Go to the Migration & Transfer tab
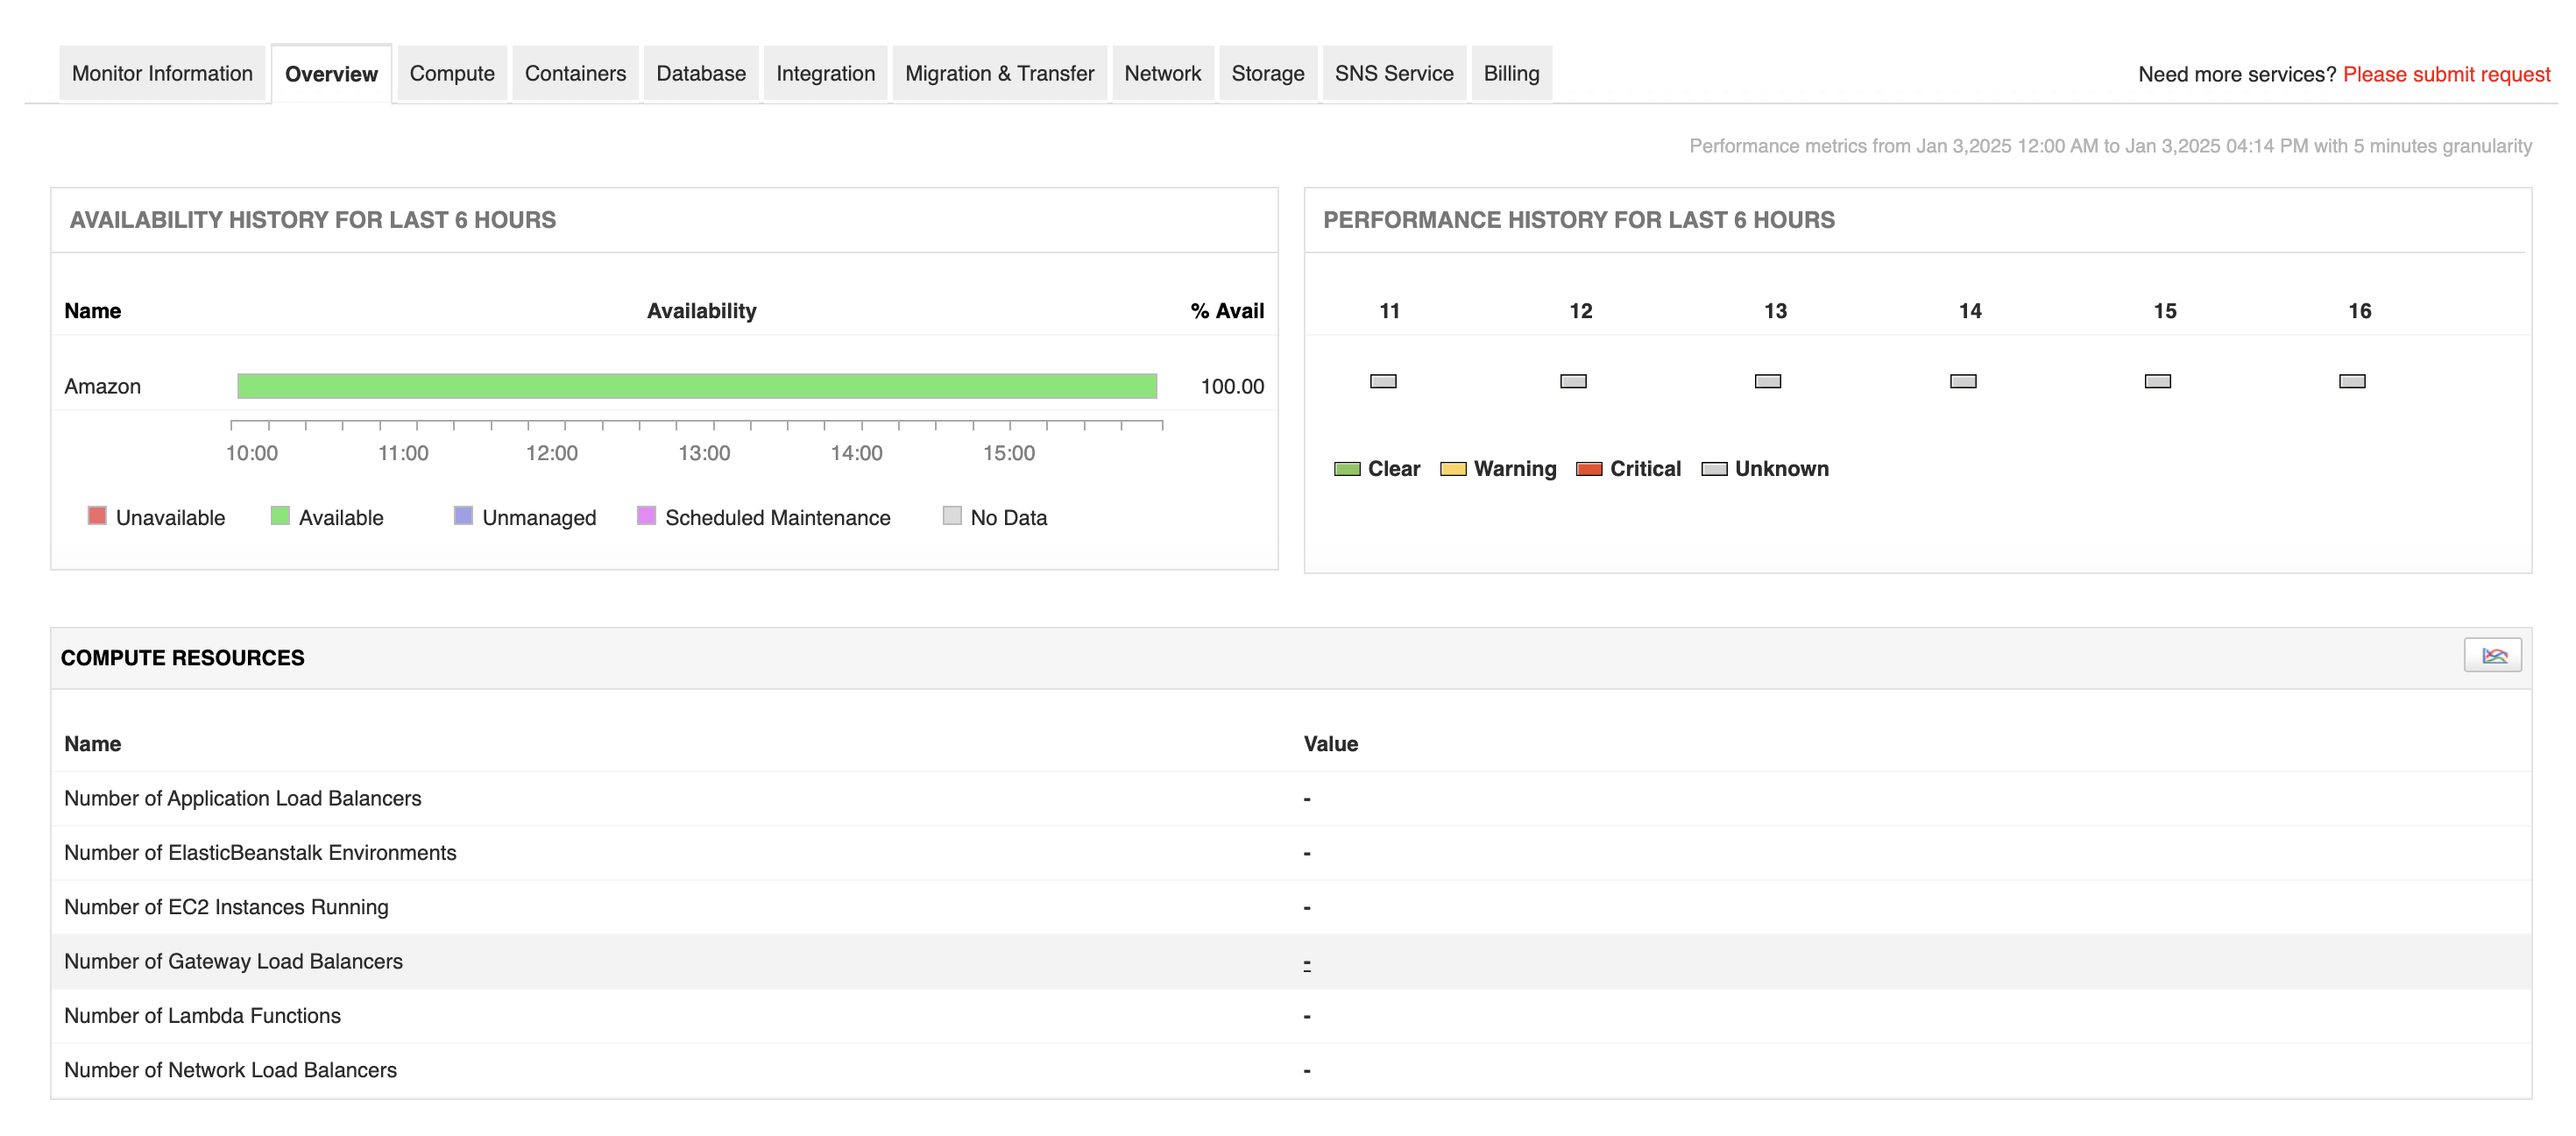This screenshot has height=1136, width=2576. click(x=999, y=74)
